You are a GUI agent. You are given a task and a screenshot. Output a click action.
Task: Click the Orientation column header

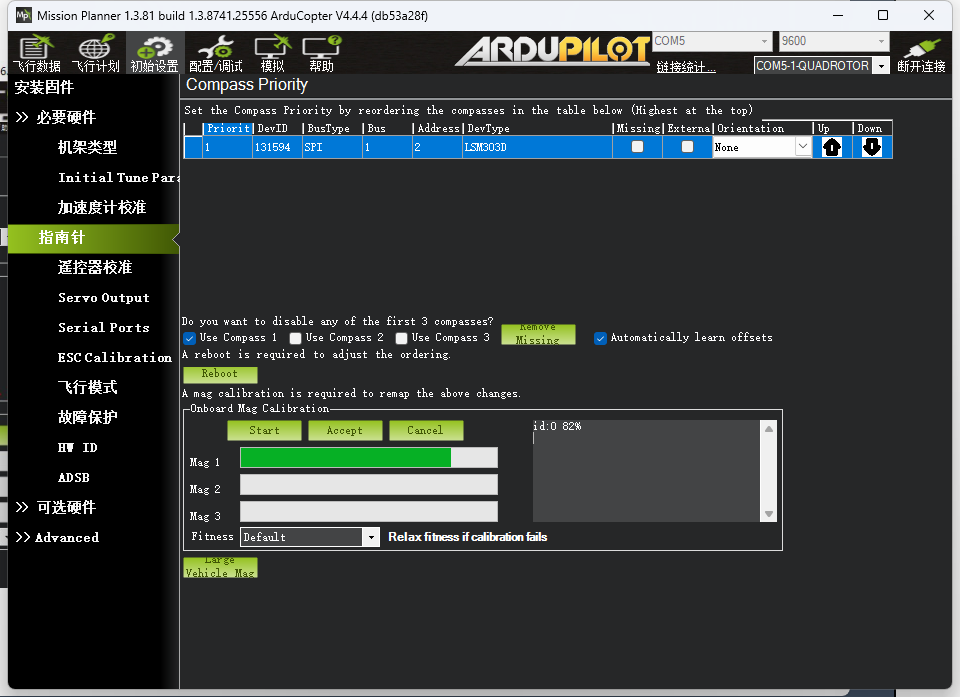tap(762, 128)
